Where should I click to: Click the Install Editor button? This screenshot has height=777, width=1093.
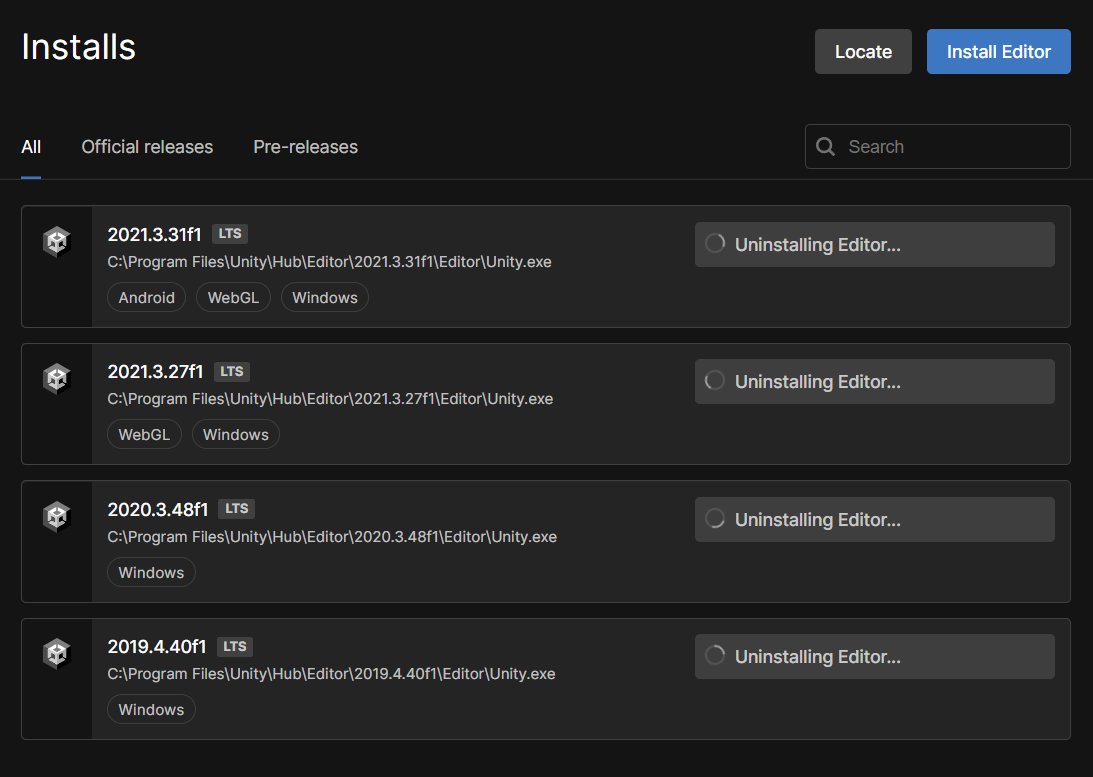coord(998,52)
